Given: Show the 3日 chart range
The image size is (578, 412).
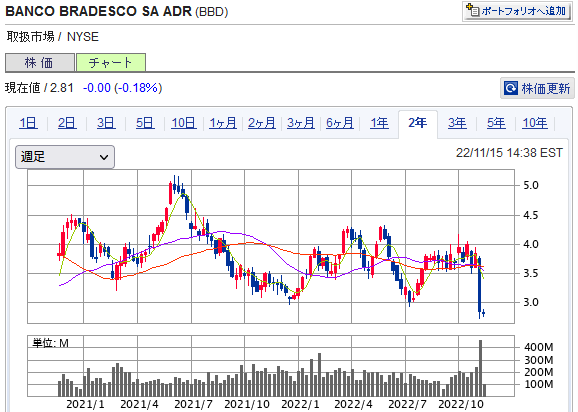Looking at the screenshot, I should 106,123.
